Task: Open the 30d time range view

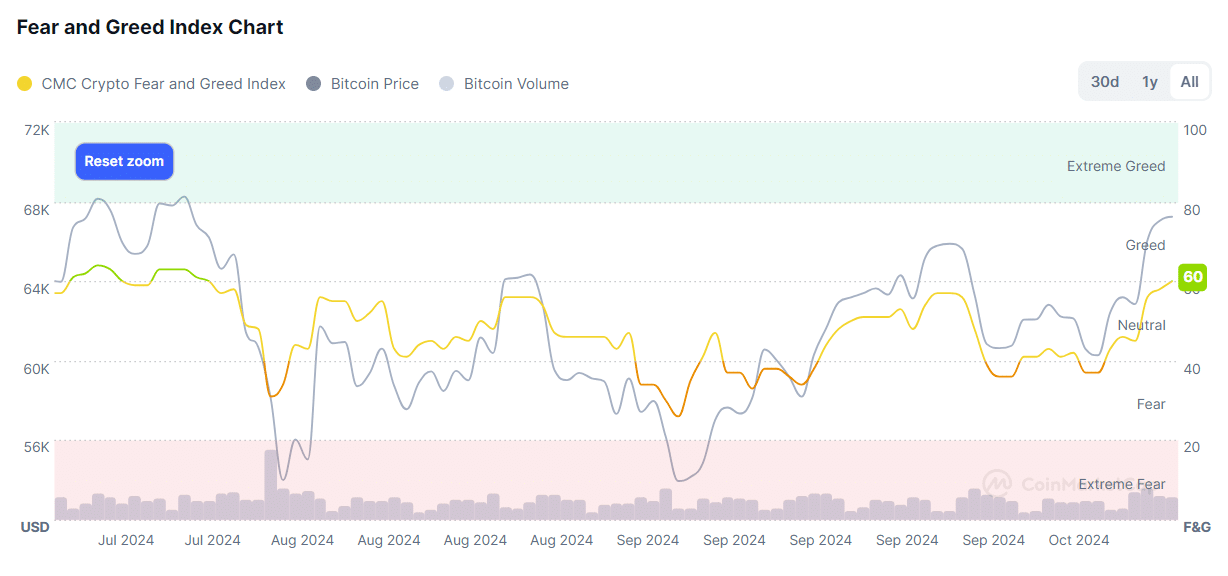Action: [1104, 82]
